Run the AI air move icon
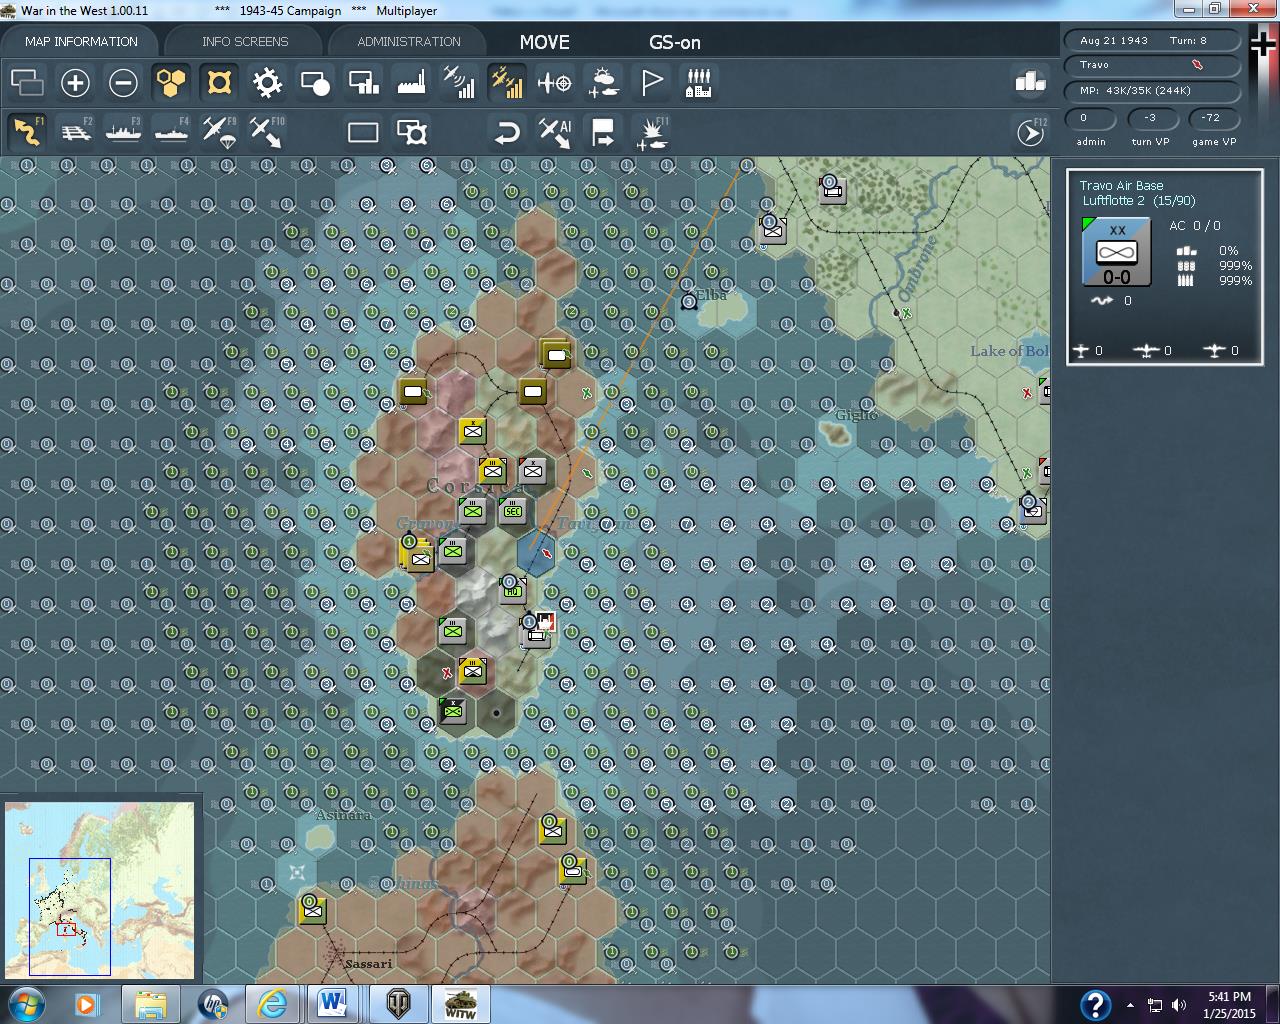The width and height of the screenshot is (1280, 1024). [555, 132]
